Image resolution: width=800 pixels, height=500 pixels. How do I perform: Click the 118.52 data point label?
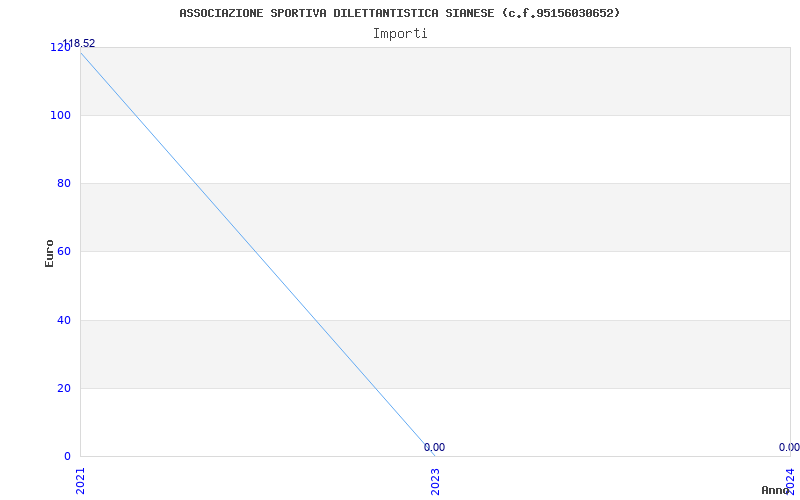click(x=79, y=43)
